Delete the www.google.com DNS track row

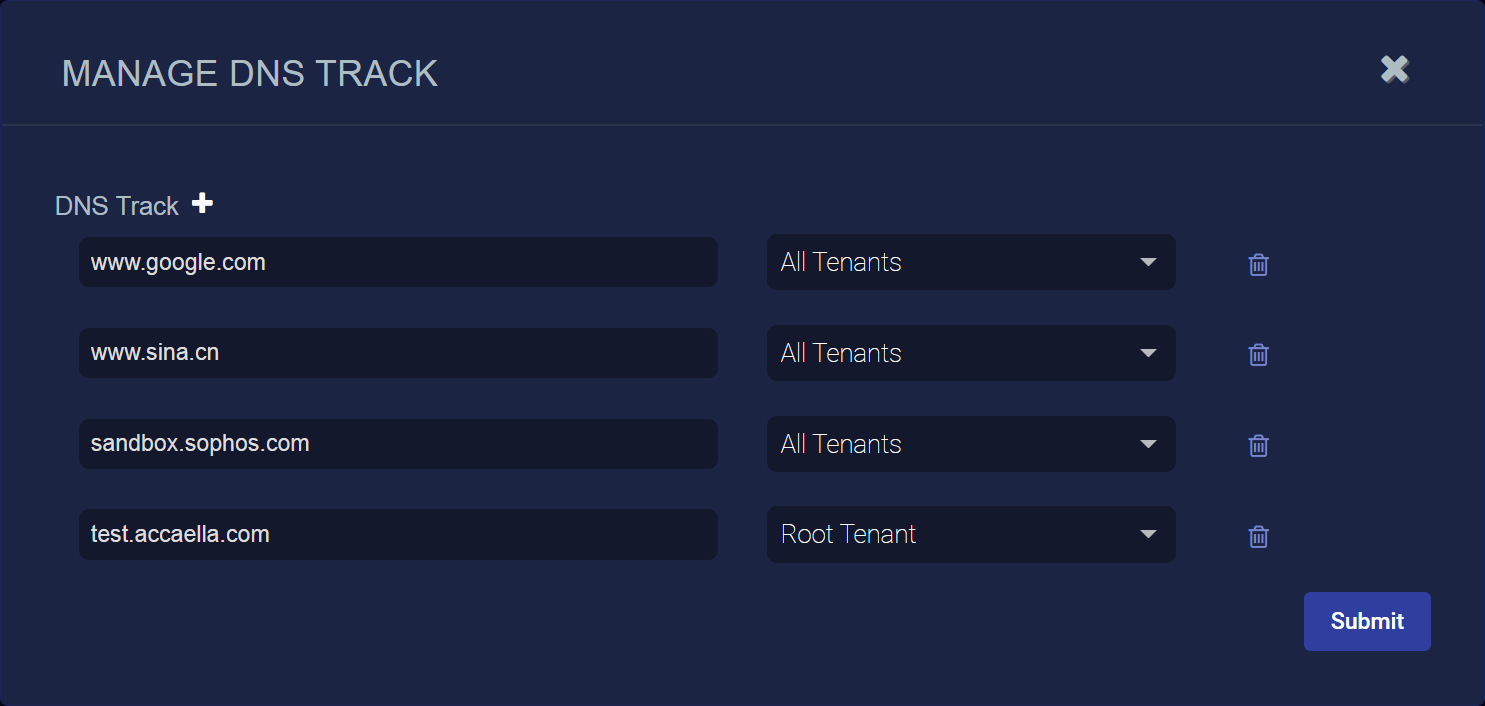click(1259, 265)
